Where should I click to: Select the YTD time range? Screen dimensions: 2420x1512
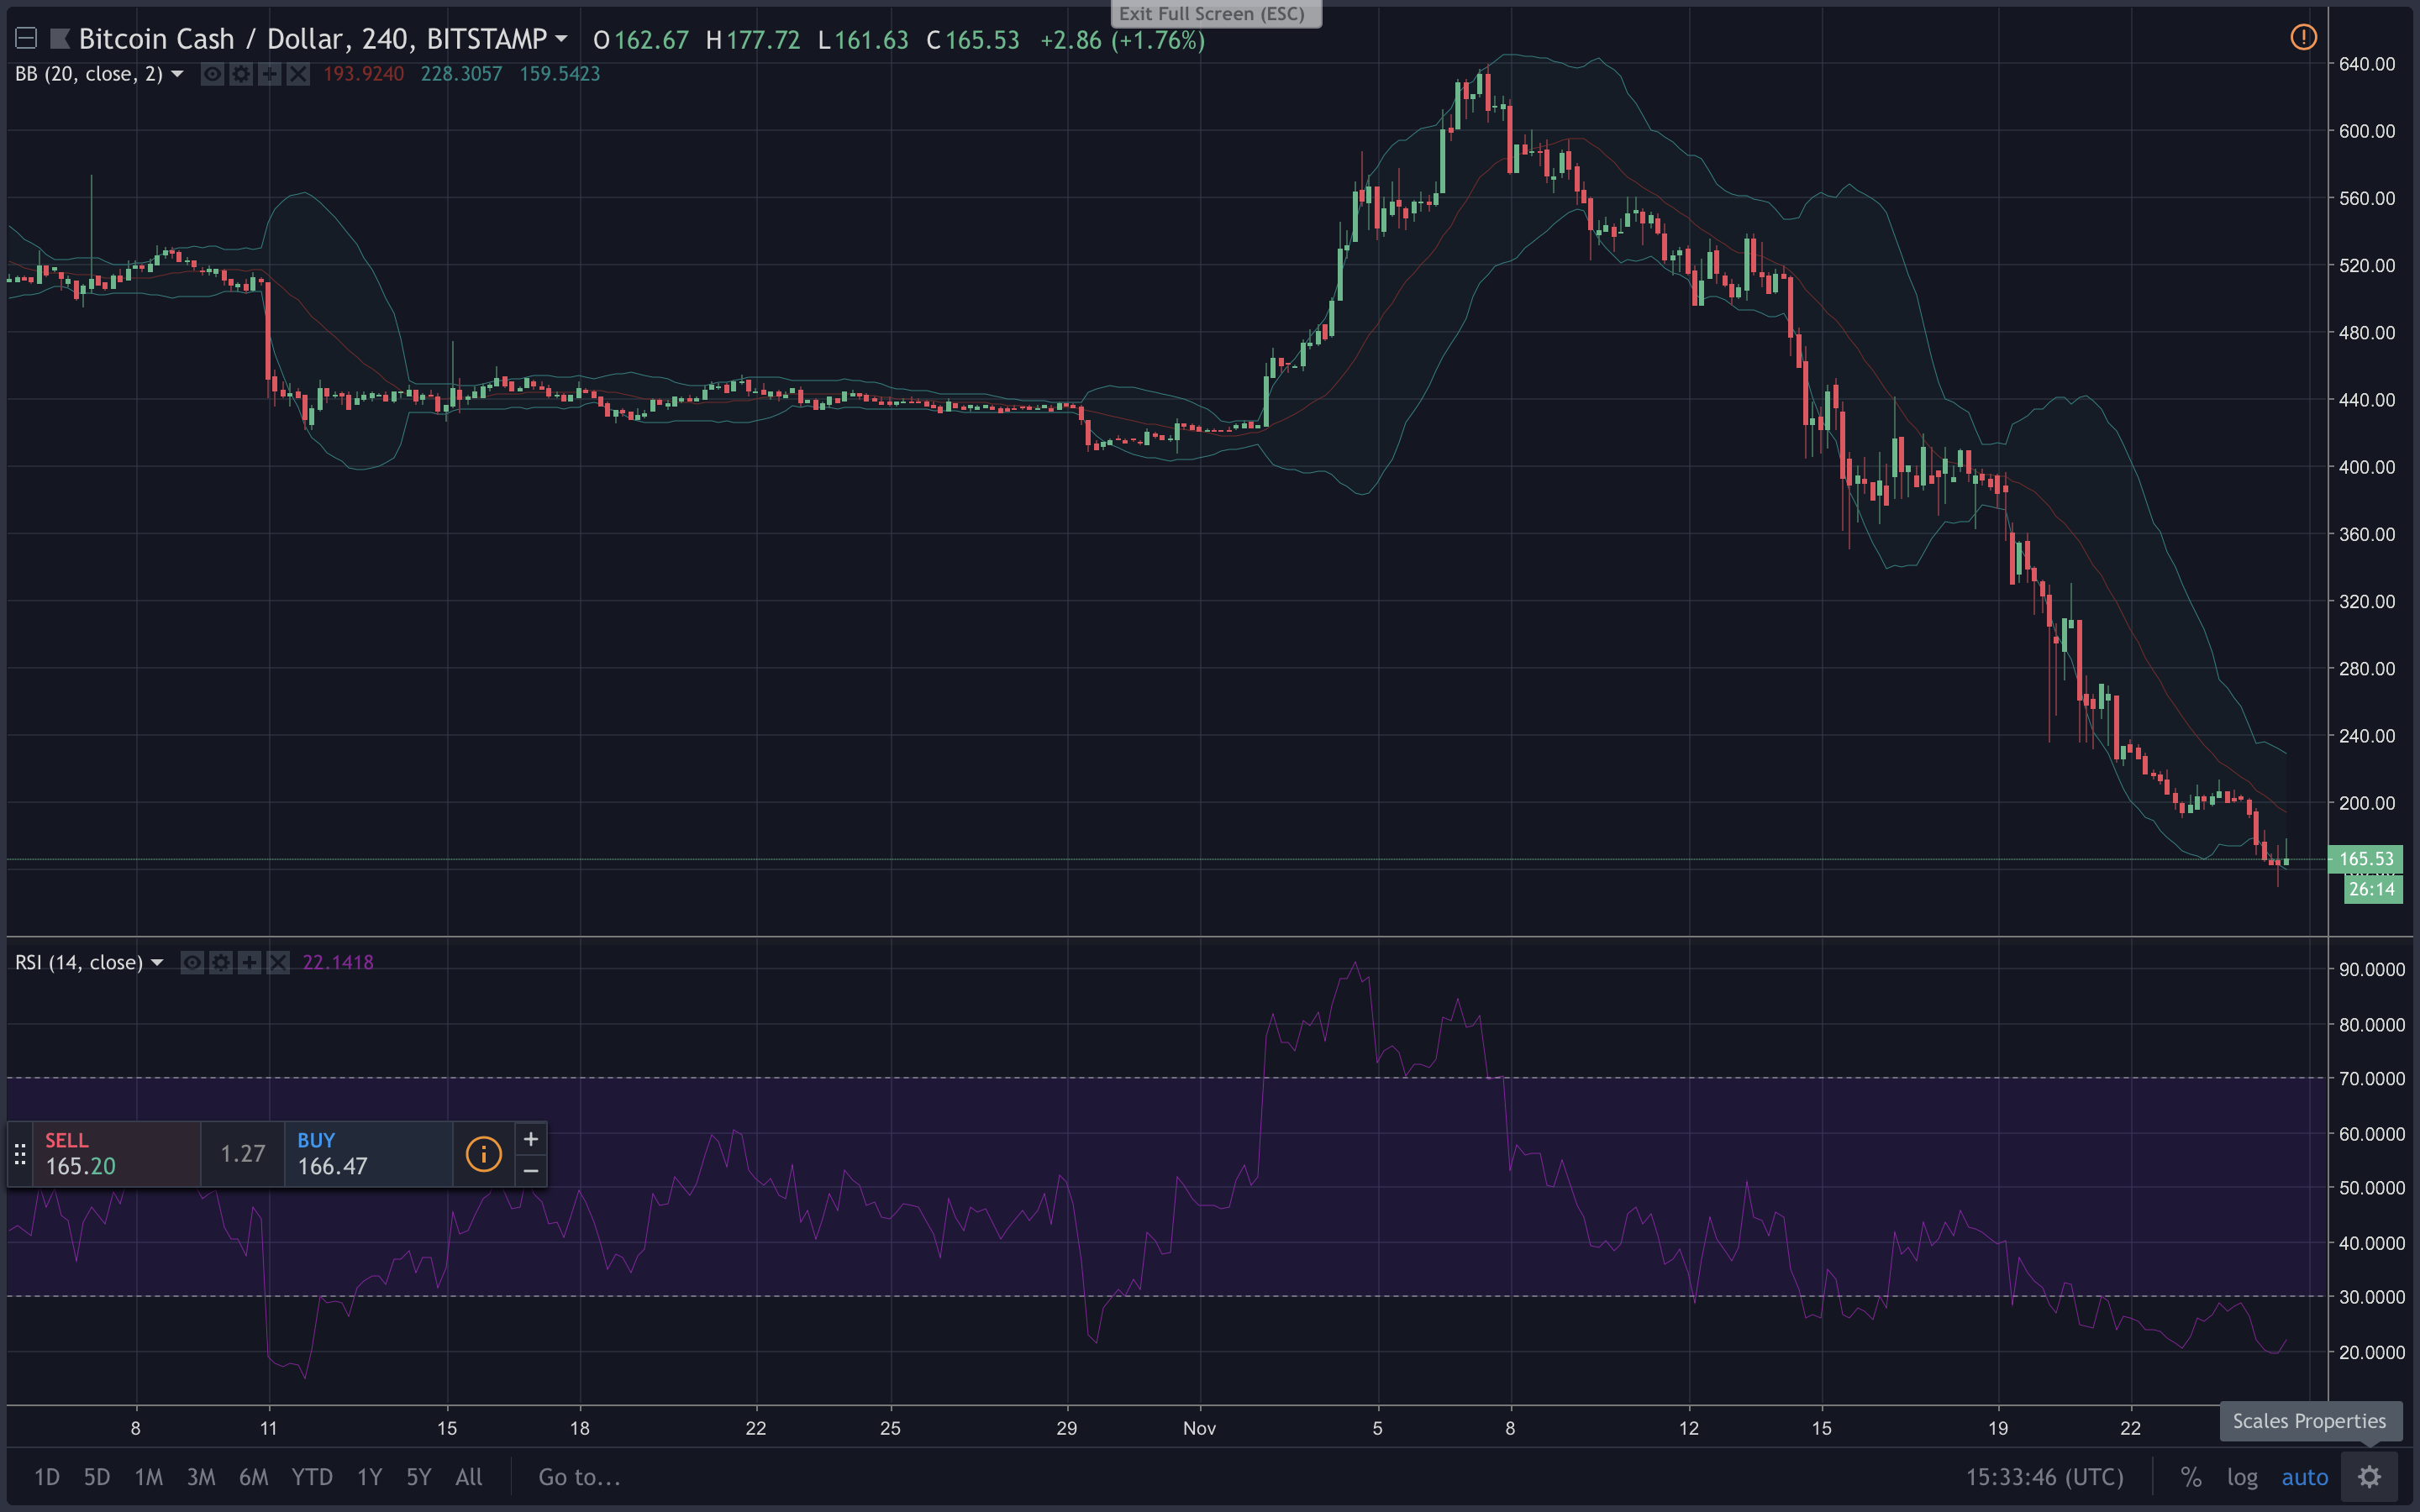(312, 1477)
